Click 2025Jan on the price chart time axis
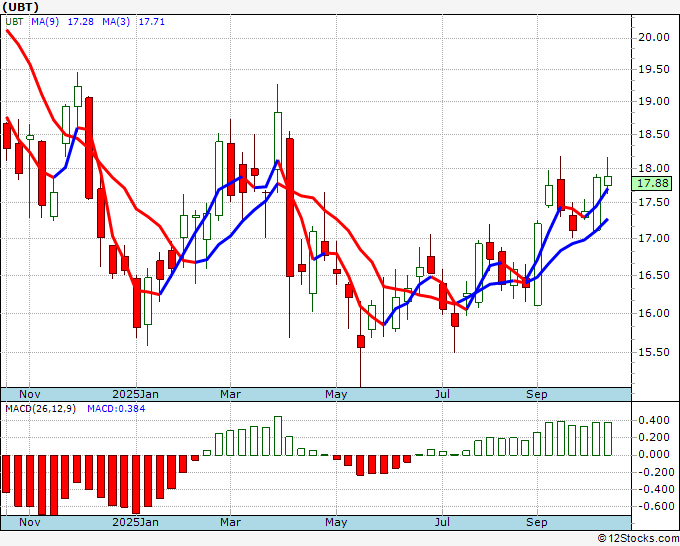The width and height of the screenshot is (680, 546). coord(135,394)
